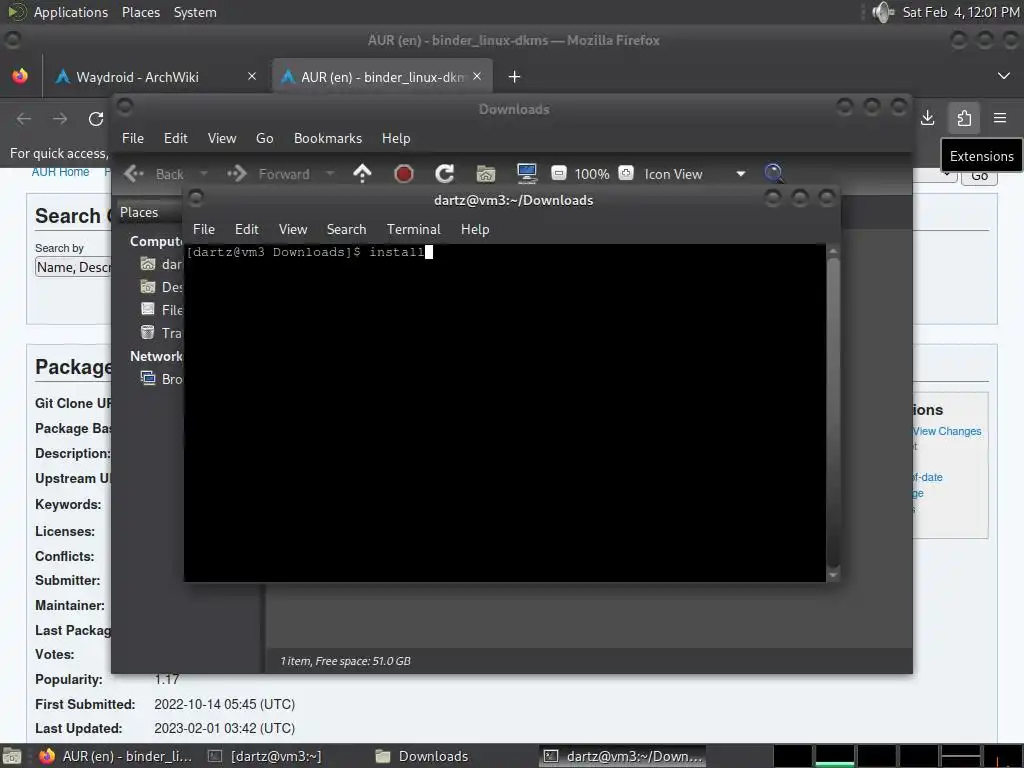Click the red Stop icon in file manager
The width and height of the screenshot is (1024, 768).
click(404, 174)
